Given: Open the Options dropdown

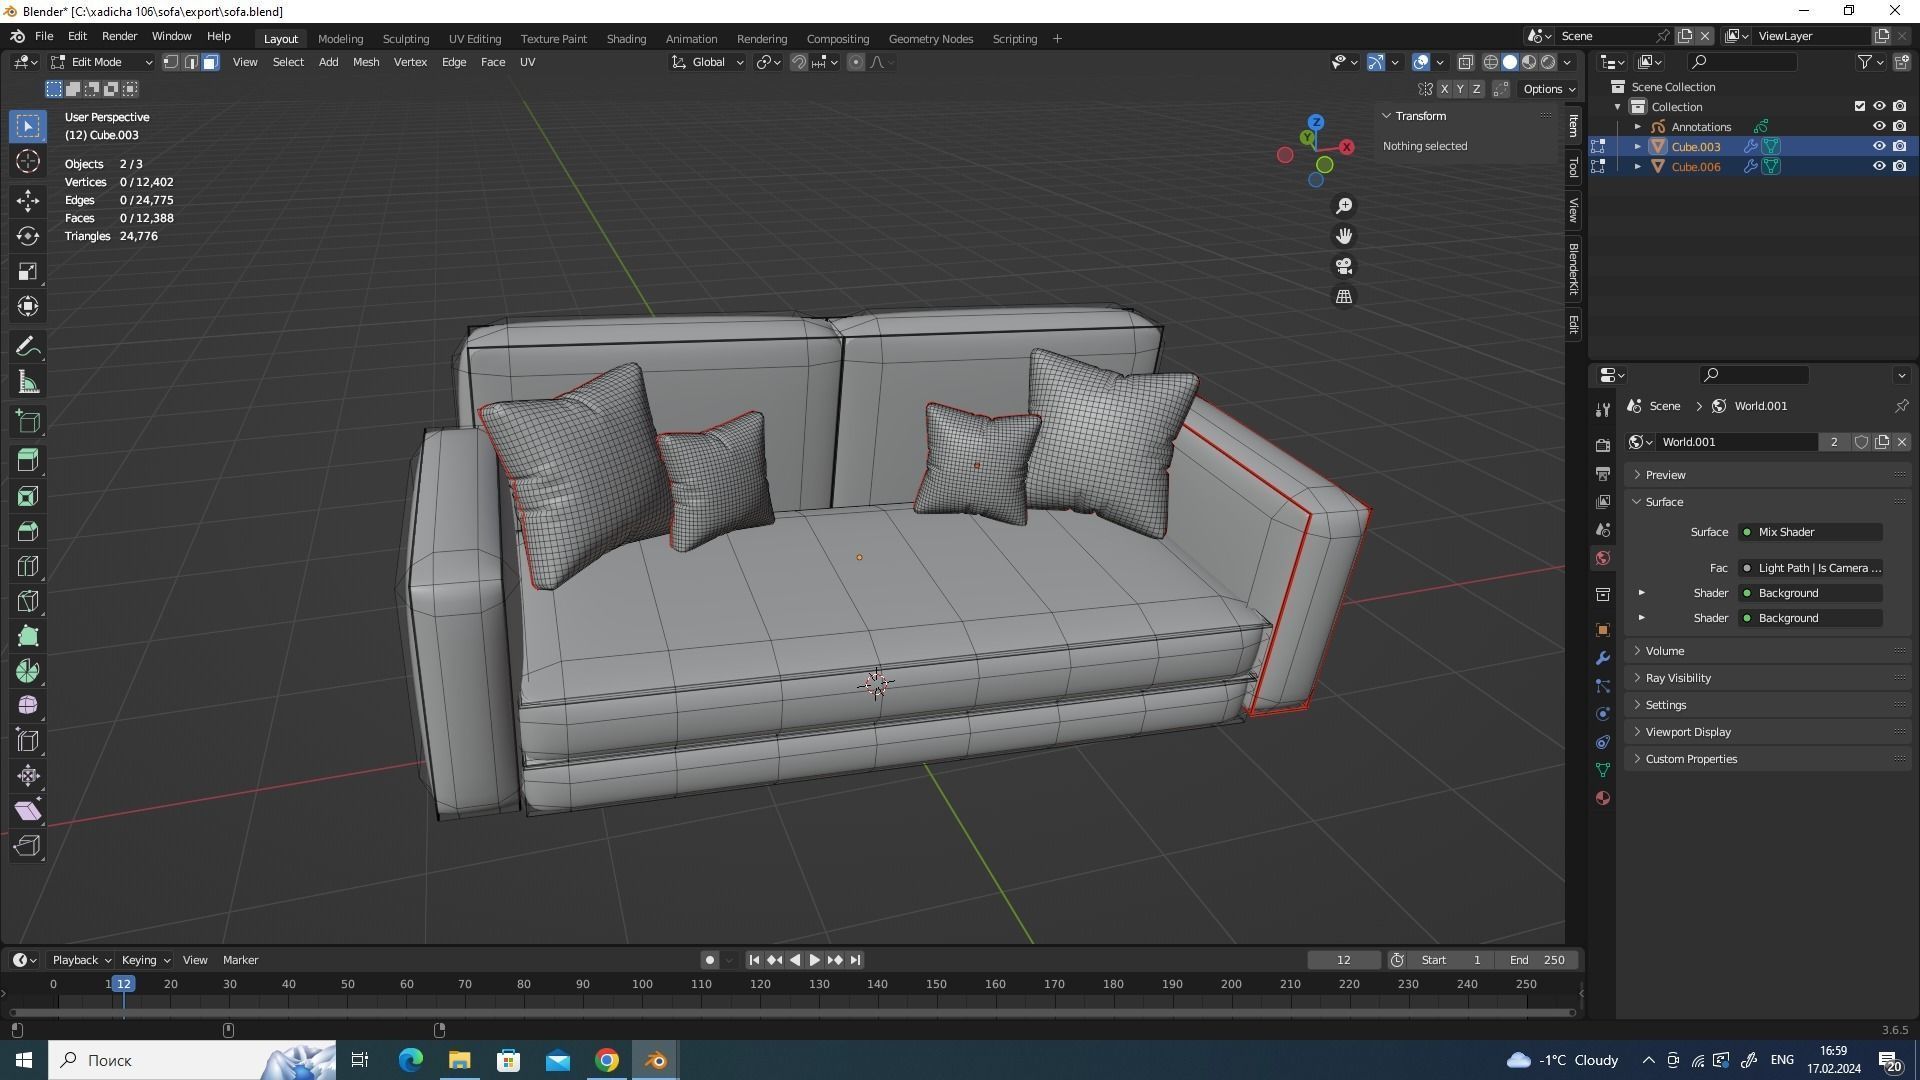Looking at the screenshot, I should pyautogui.click(x=1548, y=89).
